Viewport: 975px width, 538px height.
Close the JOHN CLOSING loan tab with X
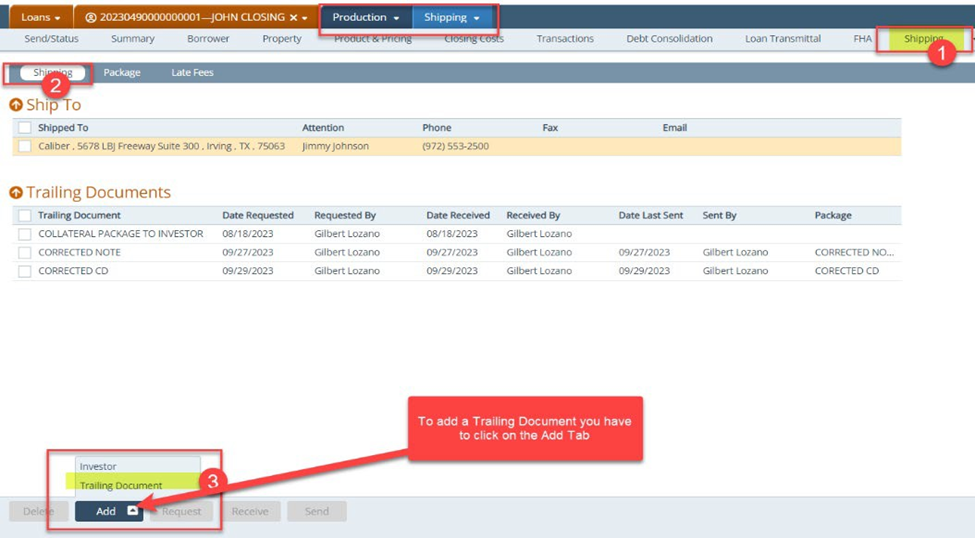point(293,17)
